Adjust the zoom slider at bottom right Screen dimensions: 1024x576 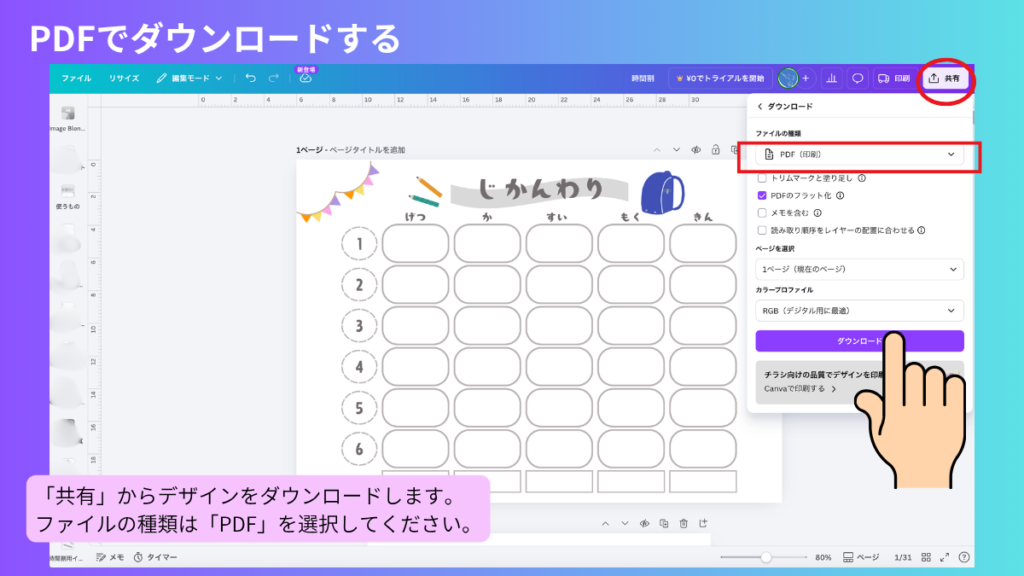(x=767, y=557)
